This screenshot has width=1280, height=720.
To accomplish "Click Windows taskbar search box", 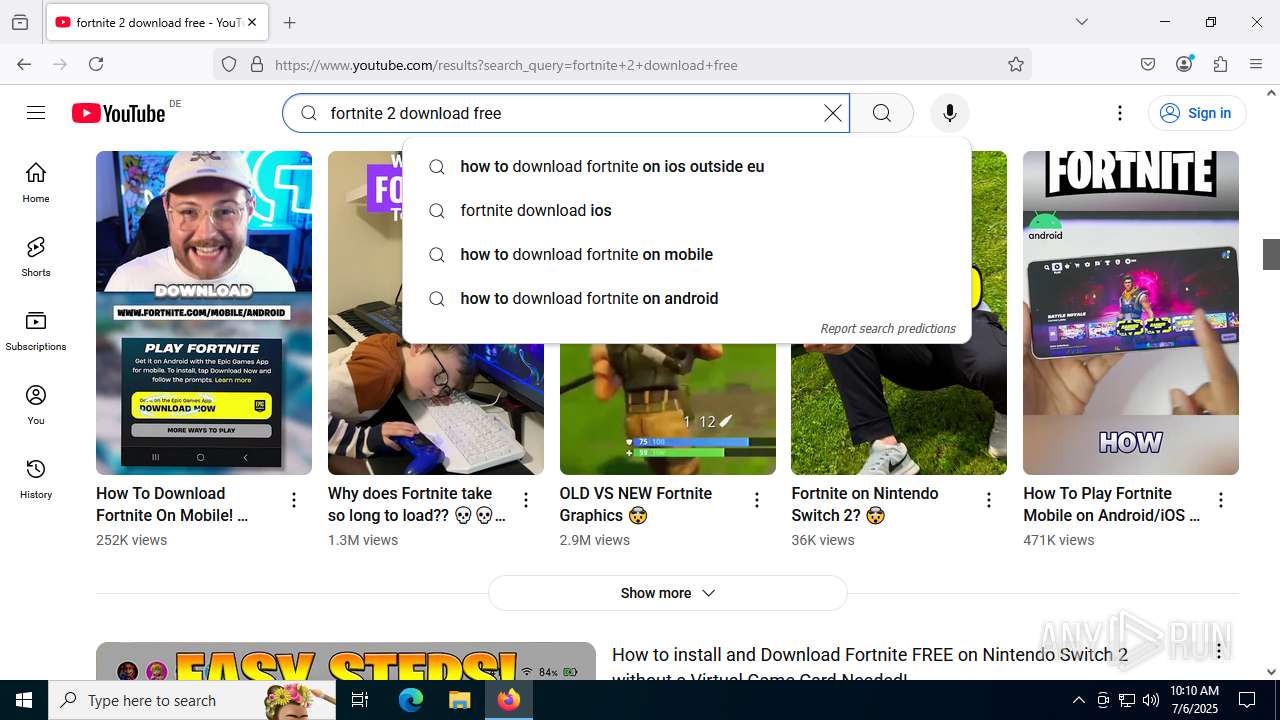I will click(192, 700).
